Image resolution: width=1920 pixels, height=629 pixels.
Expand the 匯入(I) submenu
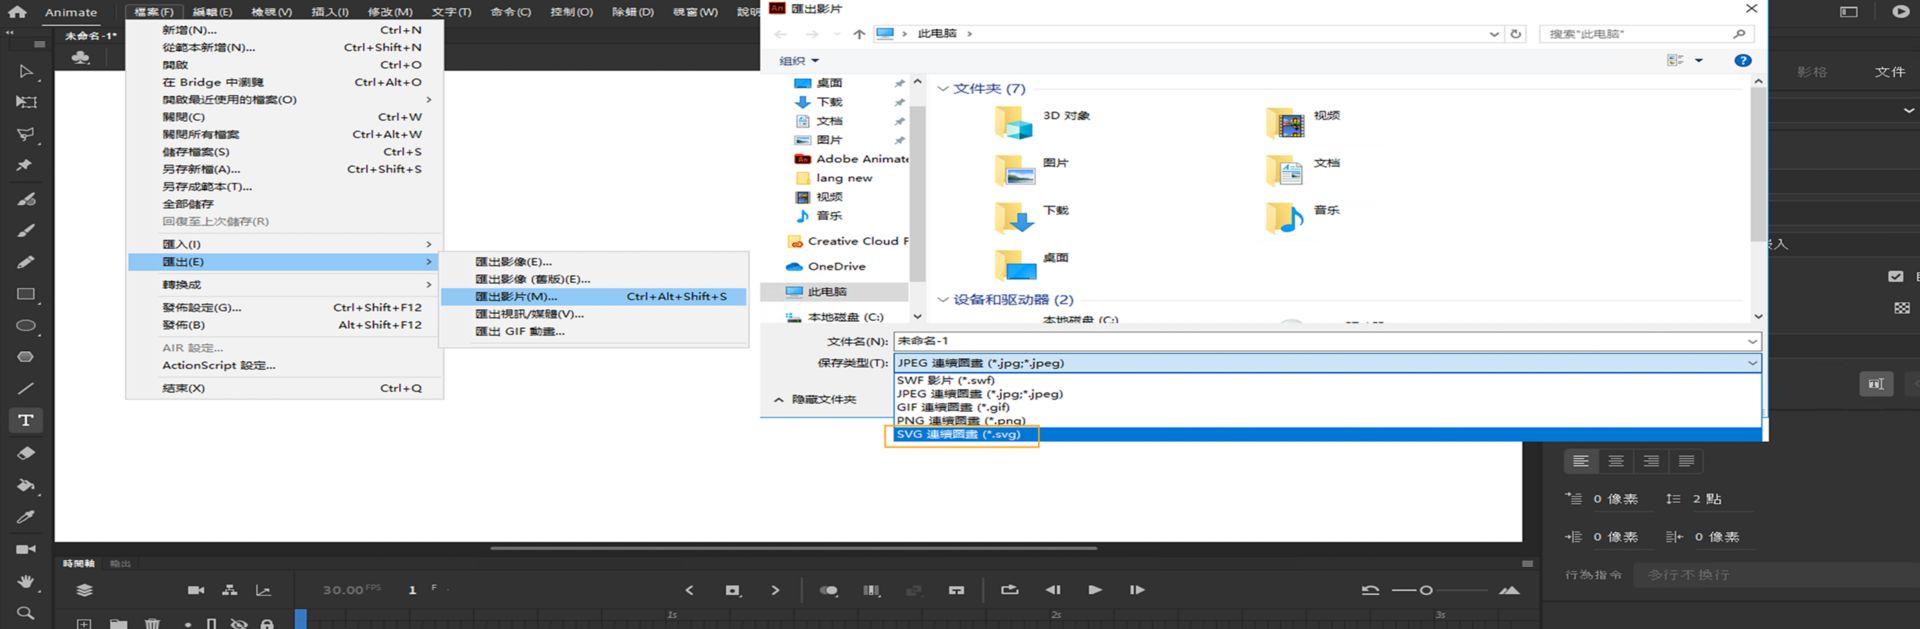[285, 244]
